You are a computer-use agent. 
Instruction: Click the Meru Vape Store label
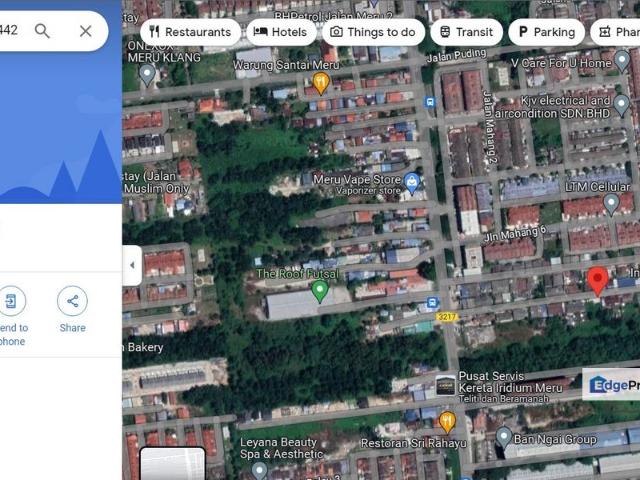coord(357,180)
